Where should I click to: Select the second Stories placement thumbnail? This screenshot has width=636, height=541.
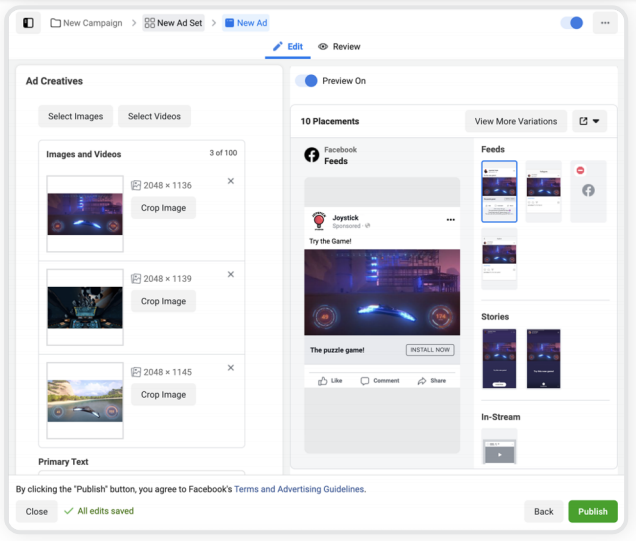pos(544,359)
